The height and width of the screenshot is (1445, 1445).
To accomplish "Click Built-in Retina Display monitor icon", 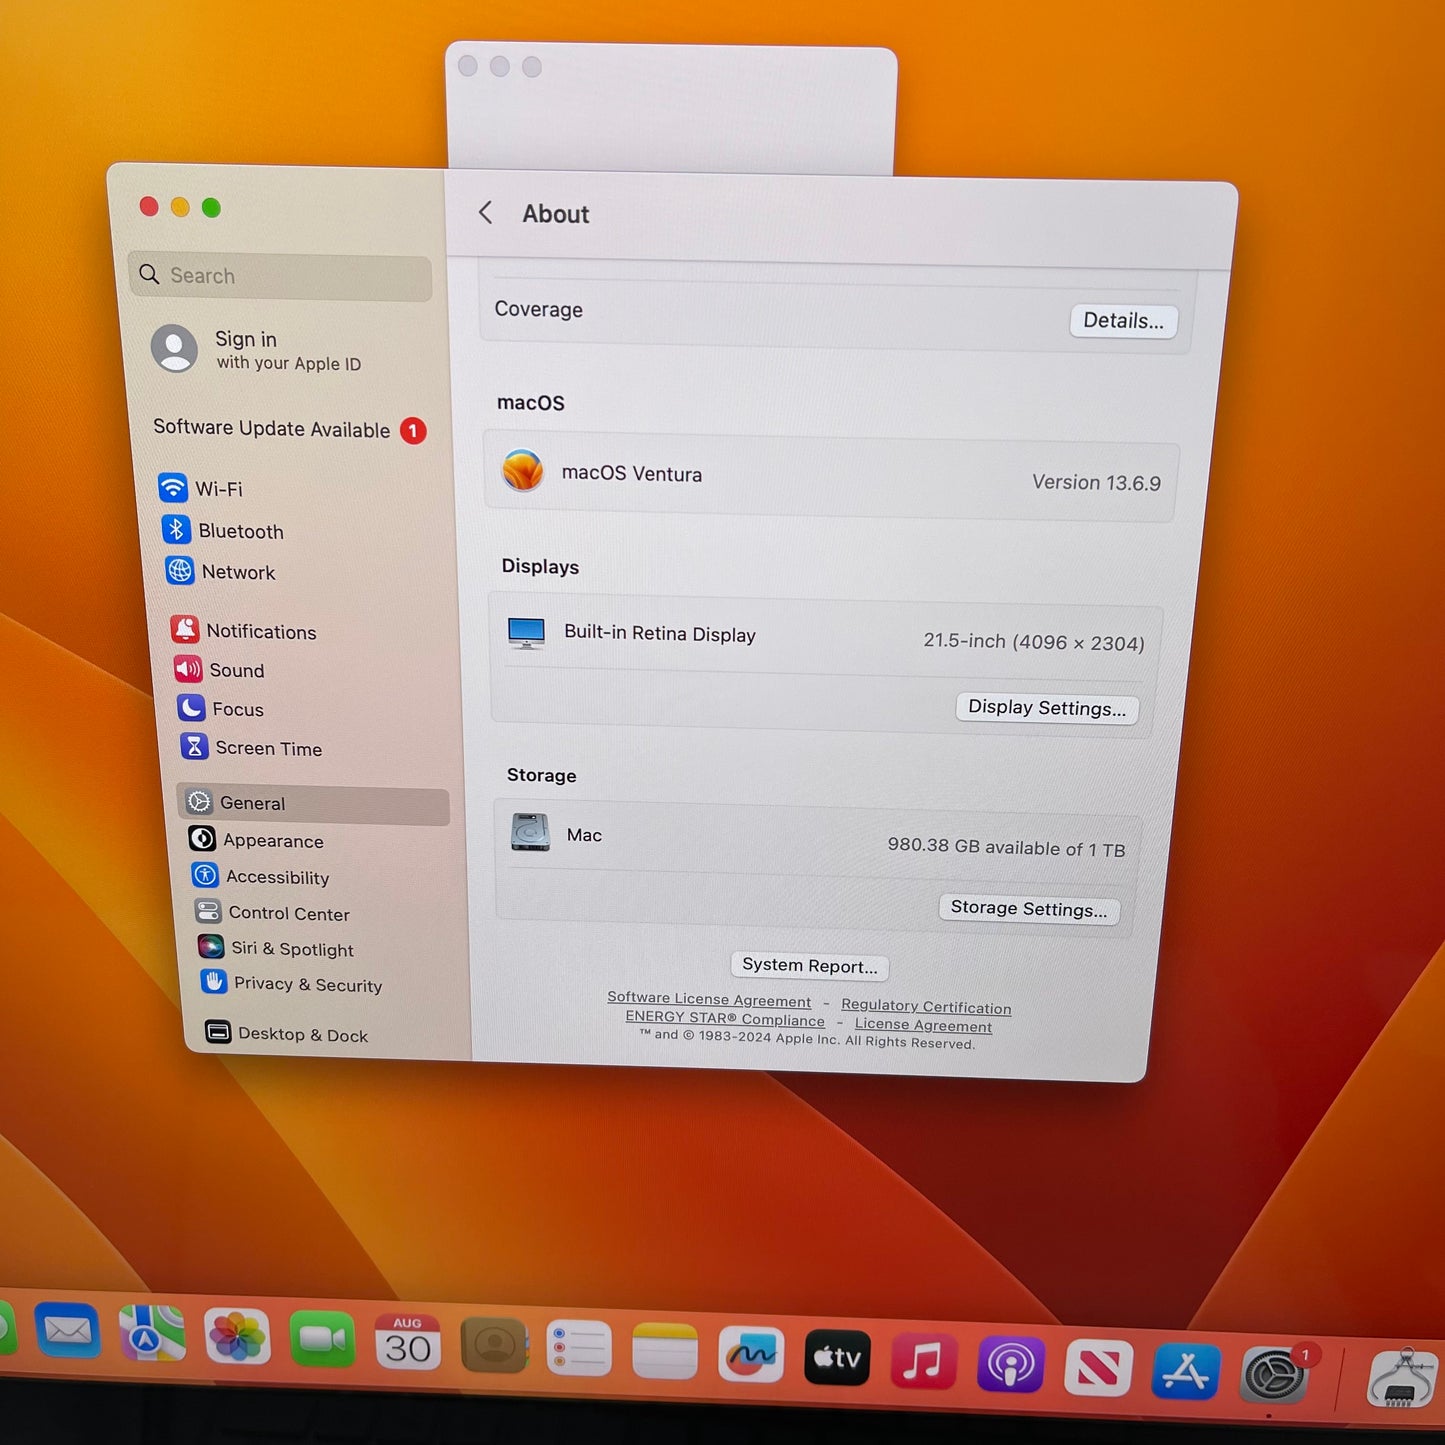I will 526,632.
